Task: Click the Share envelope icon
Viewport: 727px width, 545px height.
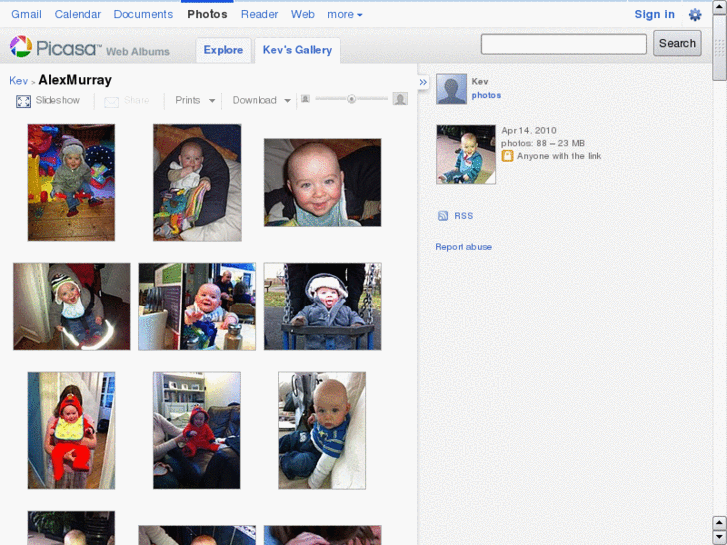Action: [111, 102]
